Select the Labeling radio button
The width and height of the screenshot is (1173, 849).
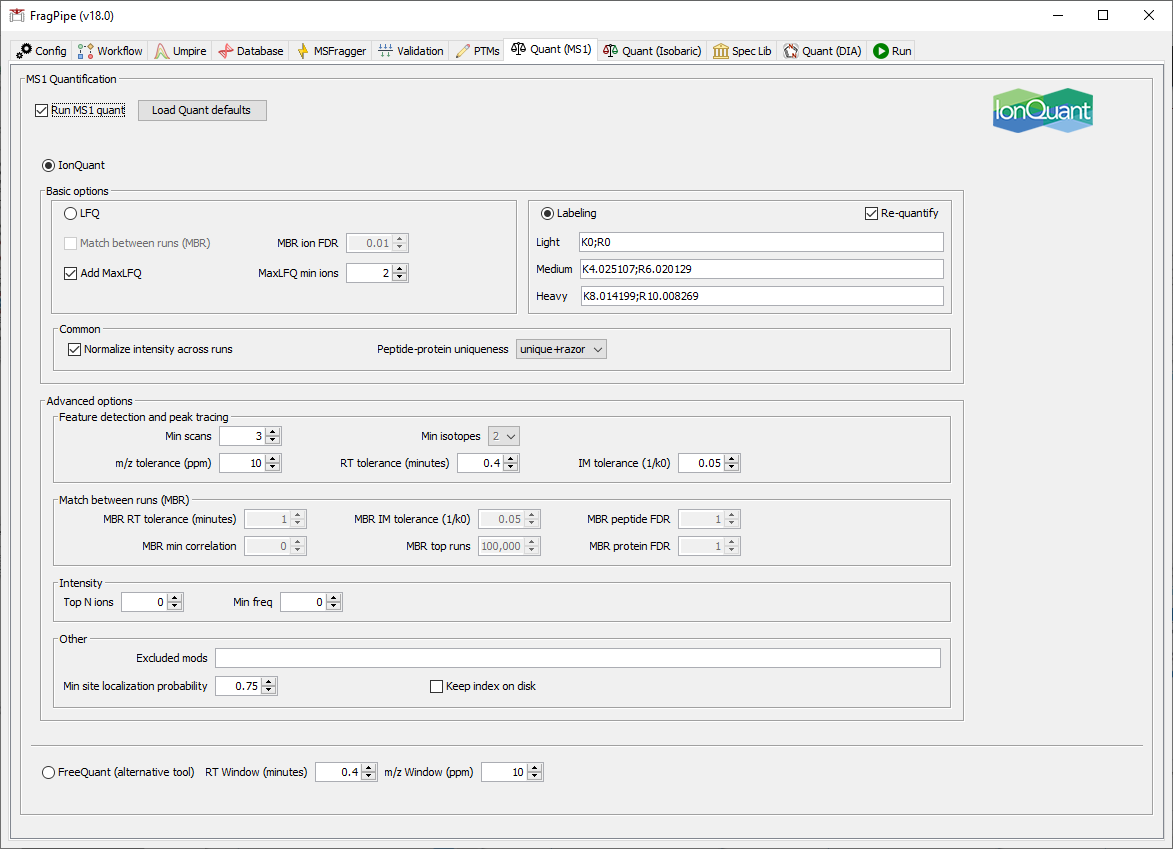point(548,213)
